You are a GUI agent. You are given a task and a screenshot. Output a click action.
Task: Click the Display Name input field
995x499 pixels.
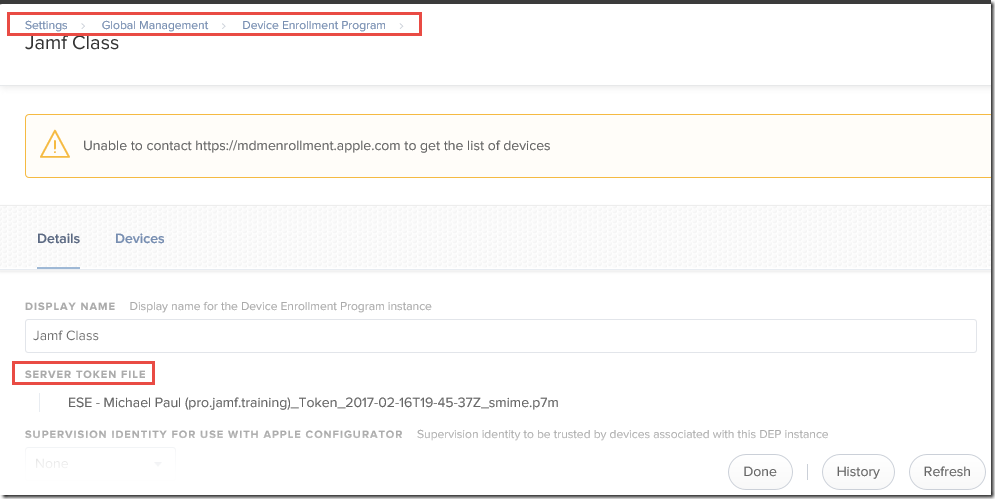(x=500, y=336)
